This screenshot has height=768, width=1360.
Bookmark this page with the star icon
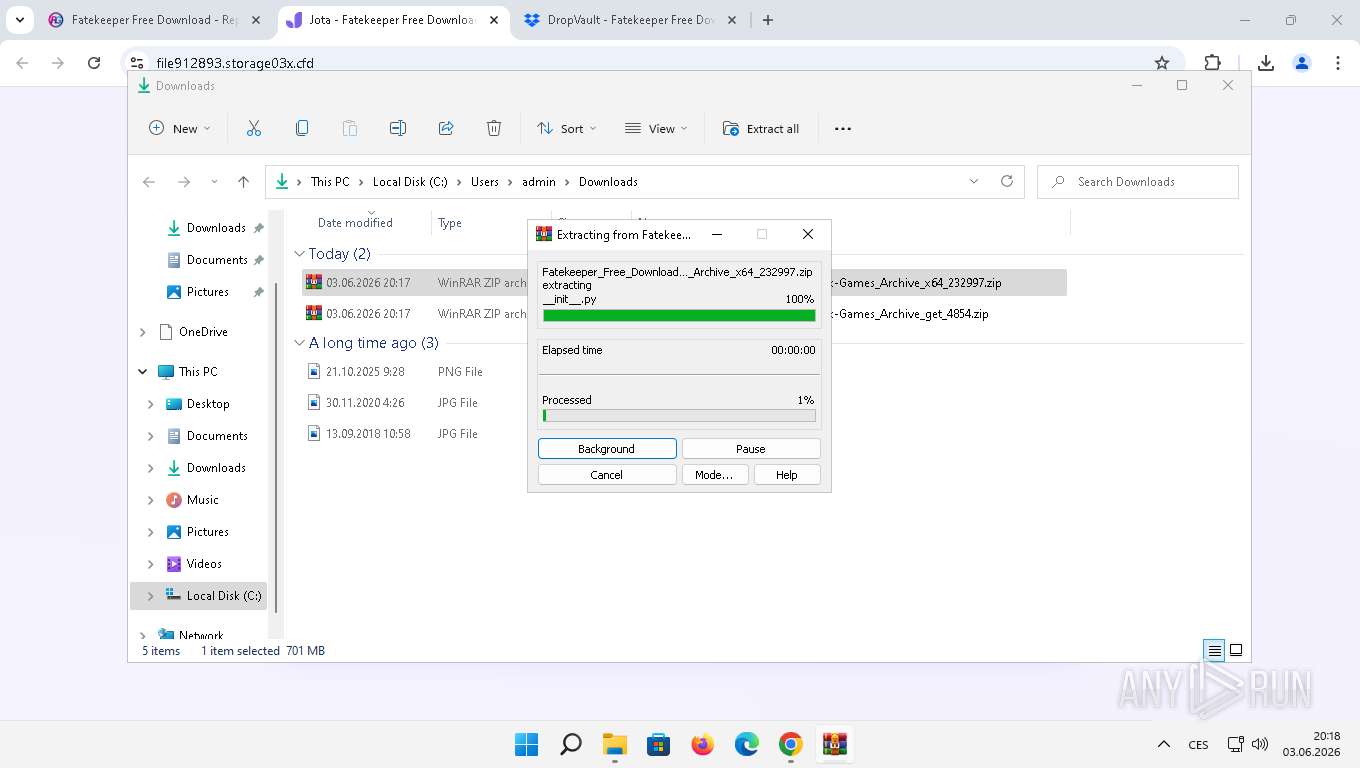click(x=1162, y=63)
